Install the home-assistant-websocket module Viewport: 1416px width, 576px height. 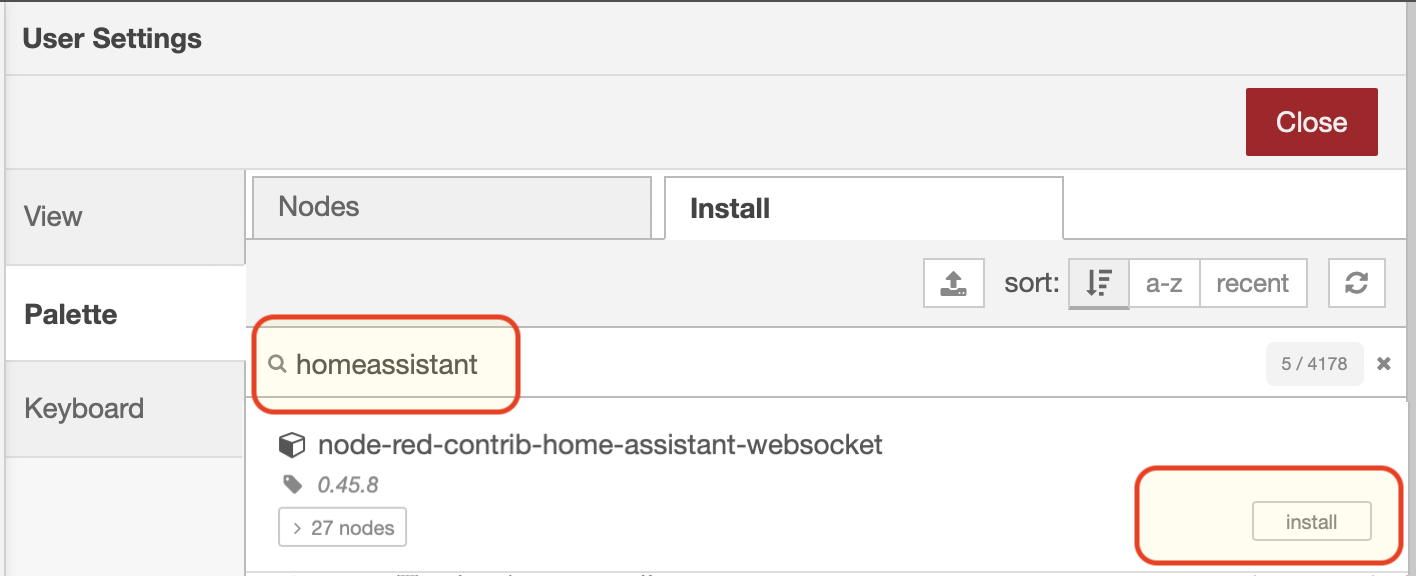(1311, 522)
